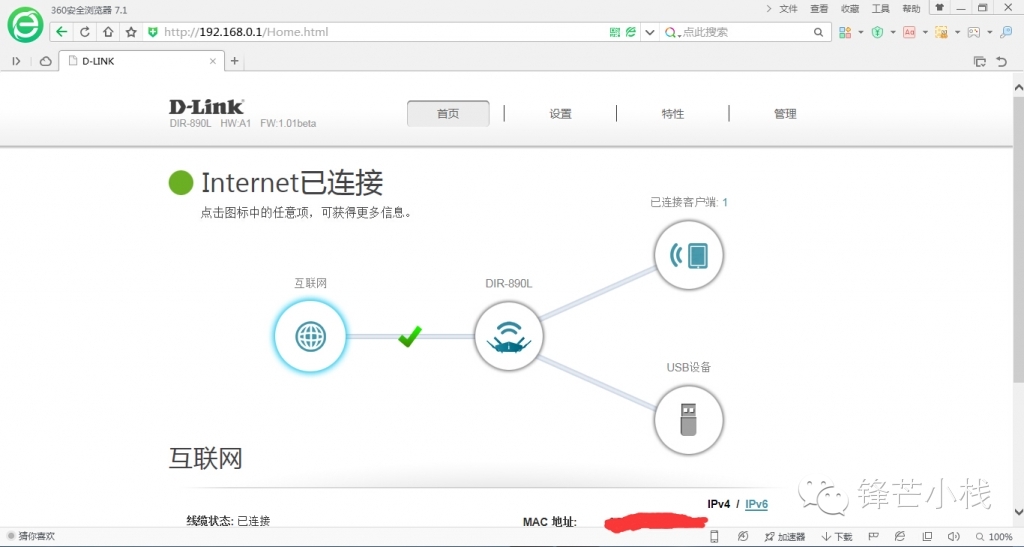Expand dropdown next to game icon
Screen dimensions: 1024x547
pos(989,32)
